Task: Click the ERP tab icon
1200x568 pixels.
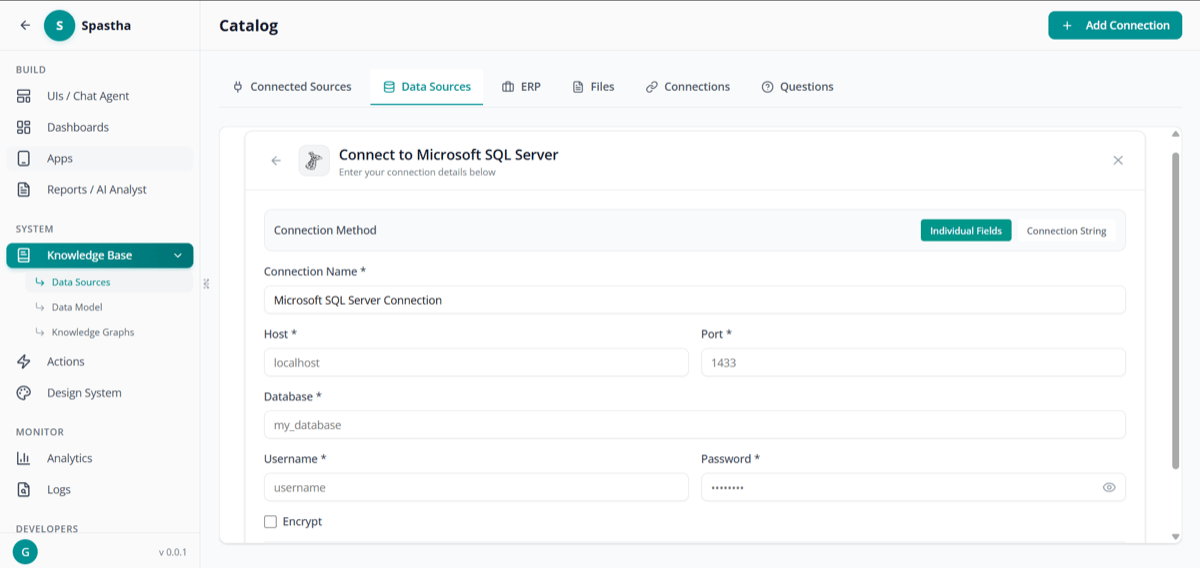Action: [508, 87]
